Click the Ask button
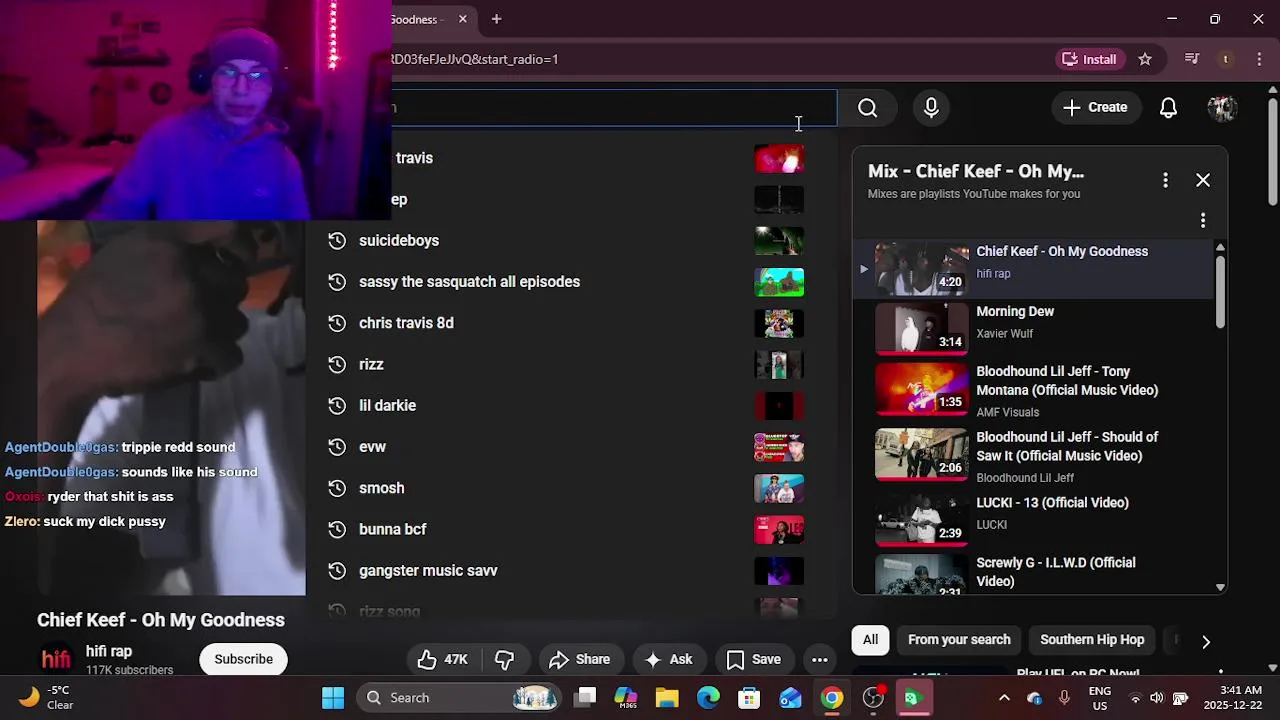 point(669,659)
